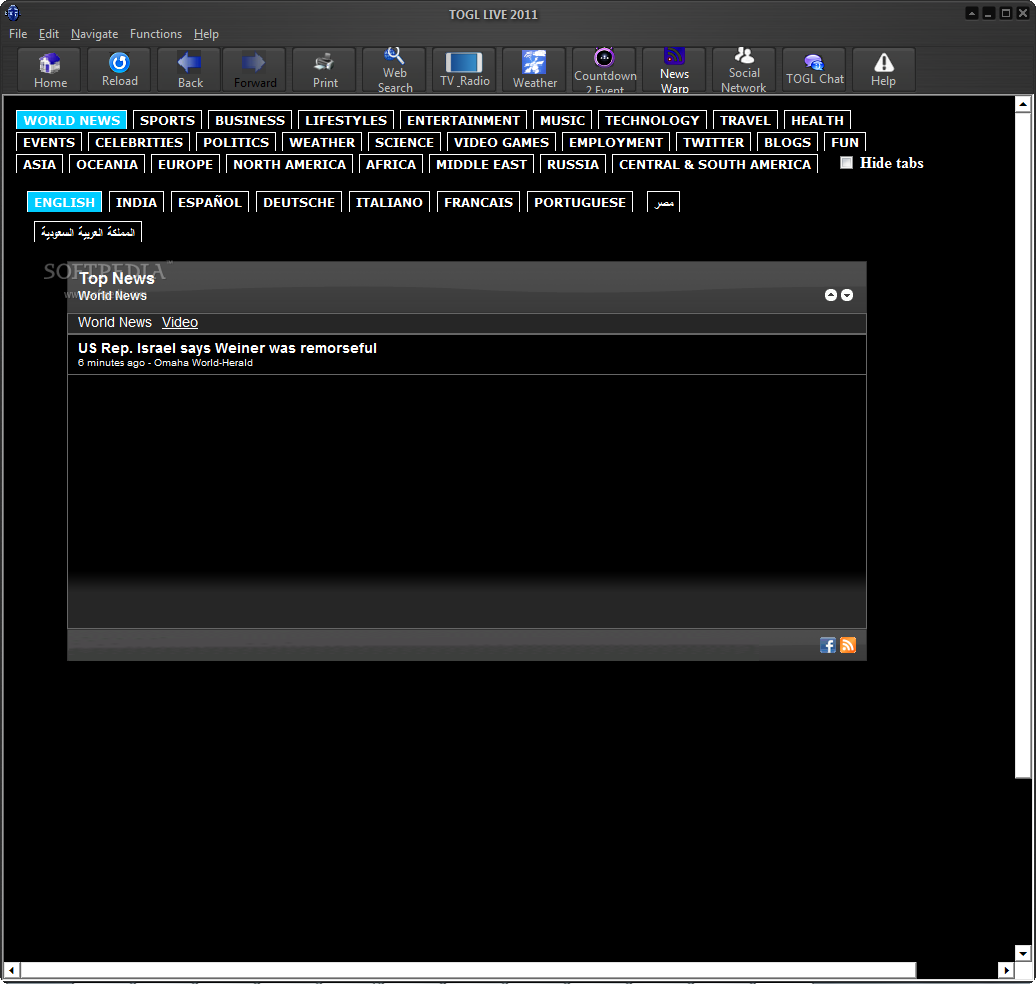Open the TWITTER tab
Image resolution: width=1036 pixels, height=984 pixels.
714,142
